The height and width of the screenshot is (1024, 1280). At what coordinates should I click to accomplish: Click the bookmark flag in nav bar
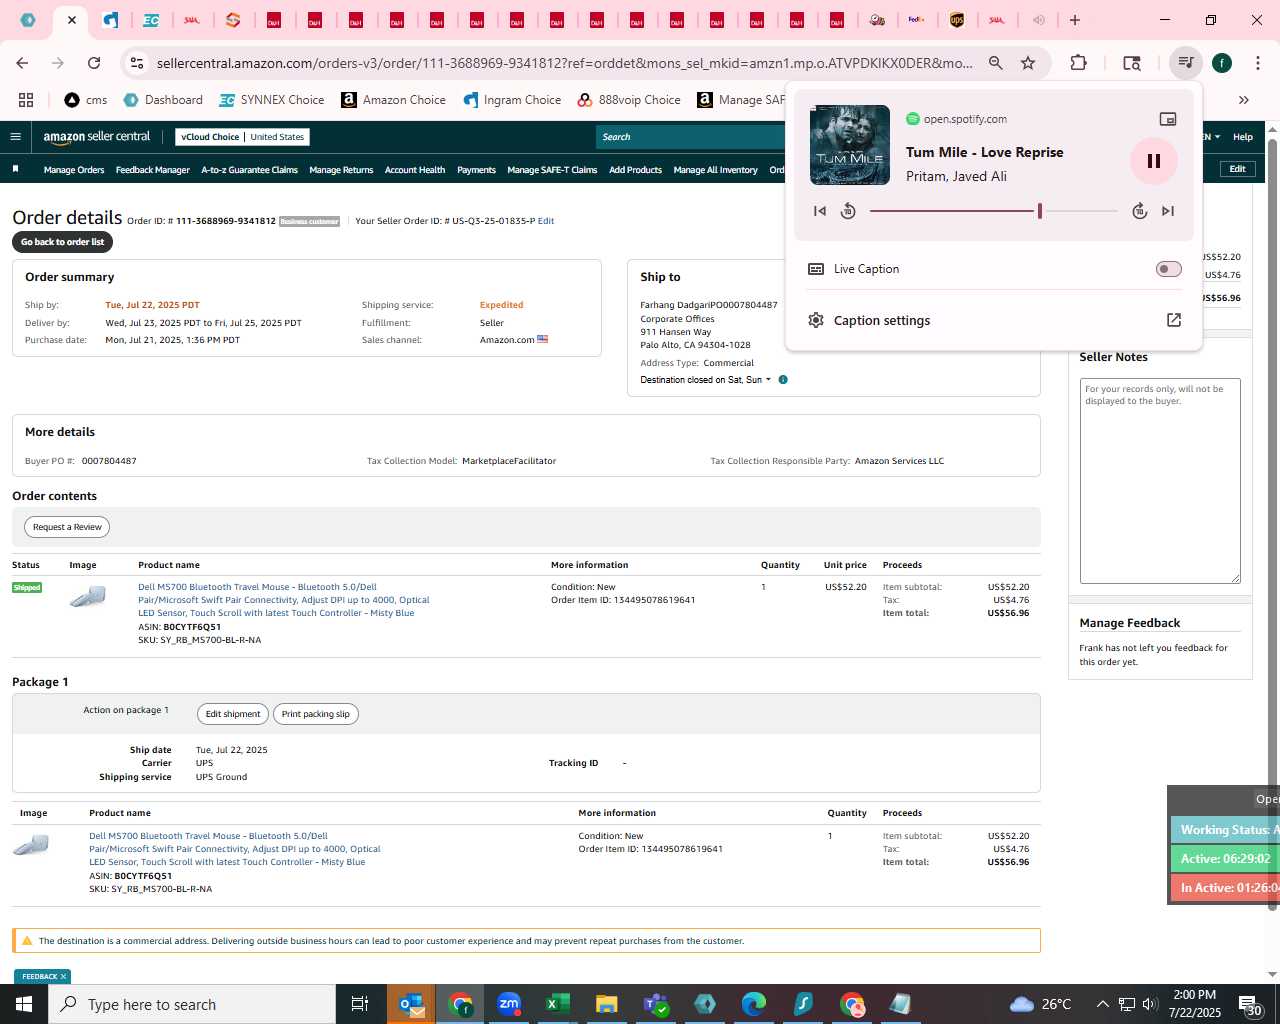tap(16, 169)
